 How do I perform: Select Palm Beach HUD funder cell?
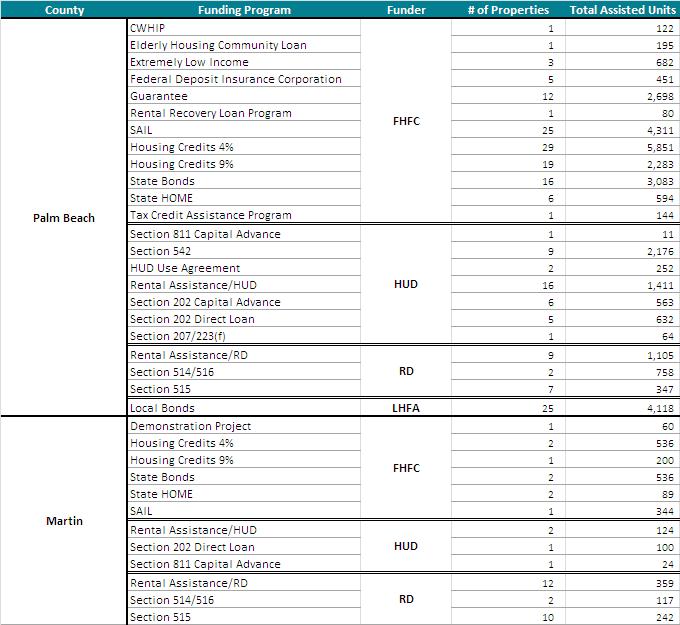tap(406, 284)
